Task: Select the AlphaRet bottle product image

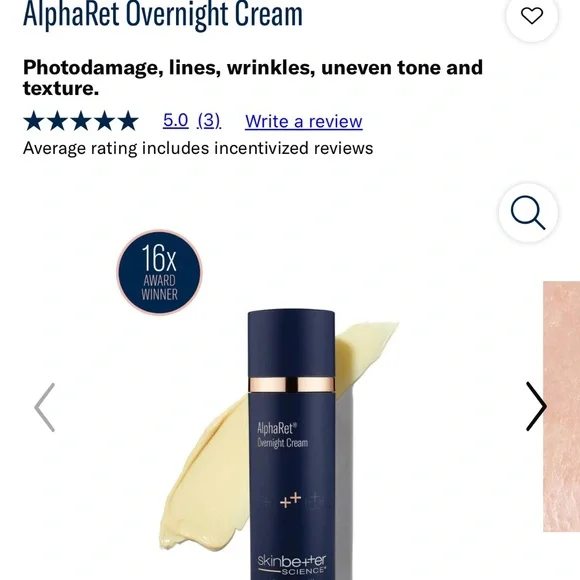Action: coord(291,444)
